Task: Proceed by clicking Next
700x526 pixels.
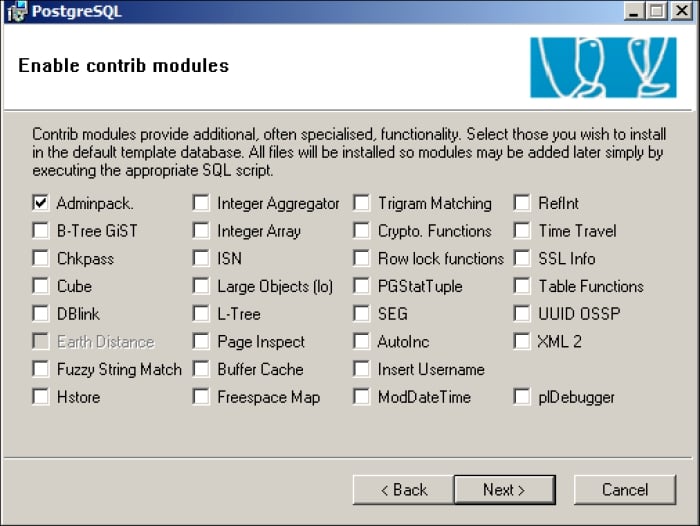Action: [504, 490]
